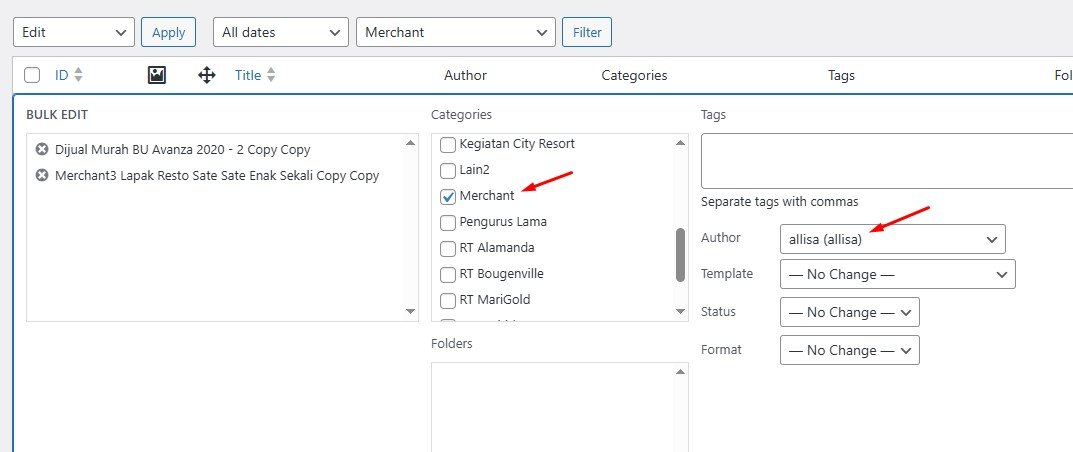Click inside the Tags text area
This screenshot has height=452, width=1073.
coord(885,160)
